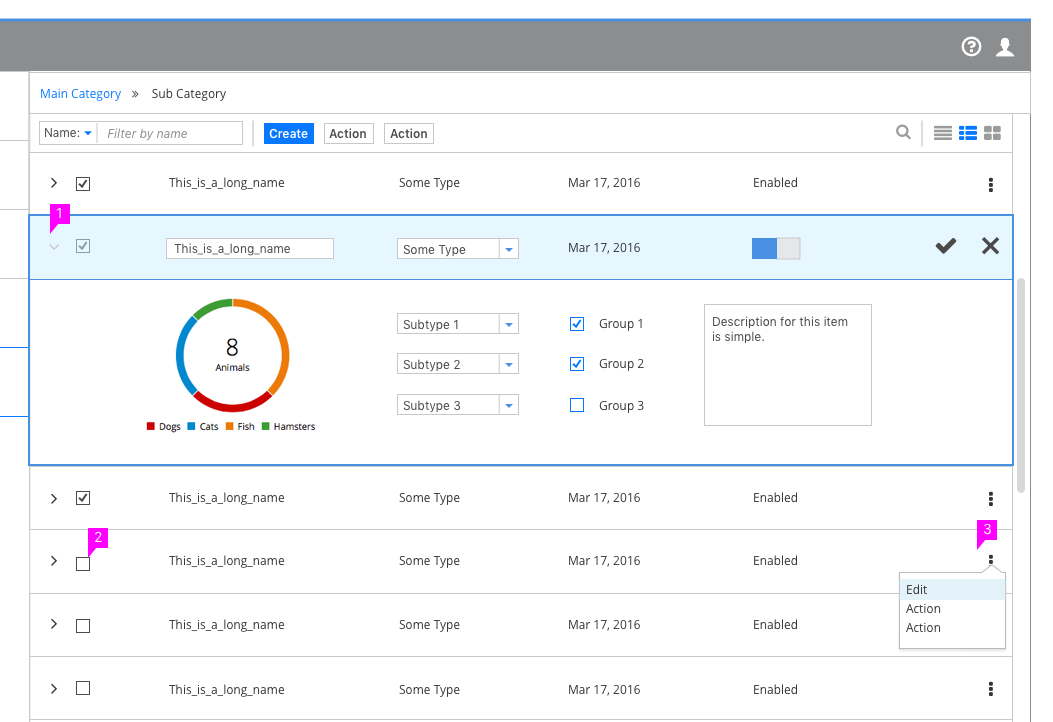
Task: Click kebab icon above the Edit menu
Action: coord(991,559)
